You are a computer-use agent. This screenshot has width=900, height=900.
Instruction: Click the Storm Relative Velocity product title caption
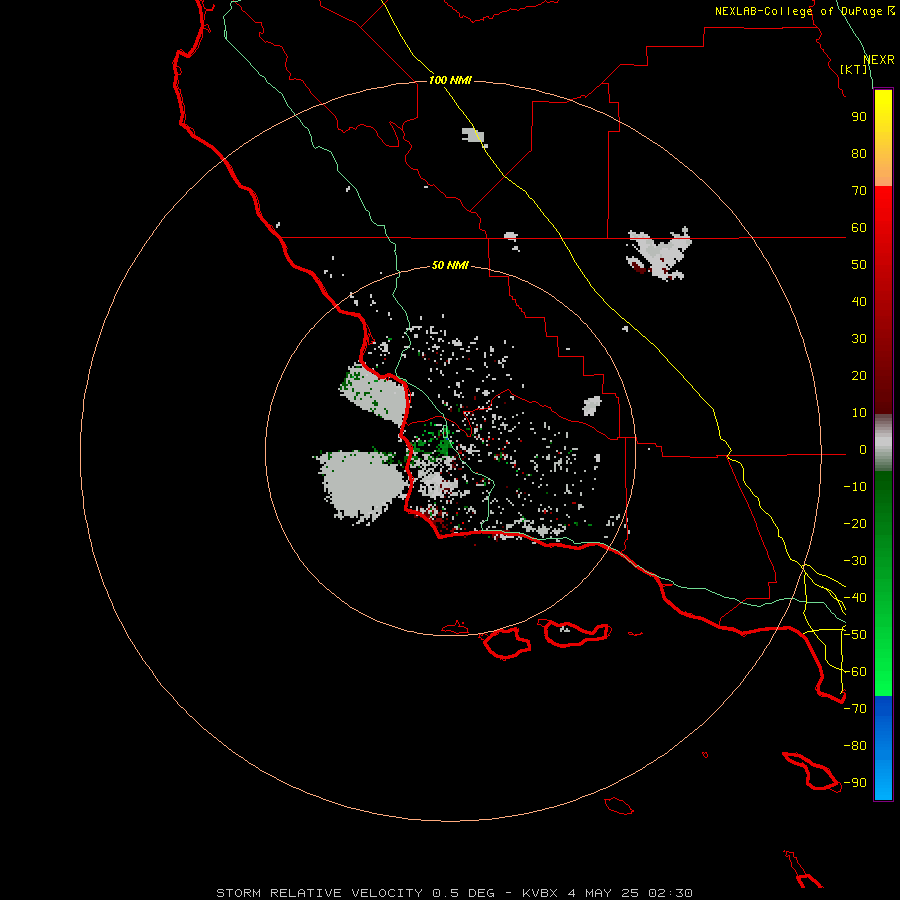click(454, 893)
